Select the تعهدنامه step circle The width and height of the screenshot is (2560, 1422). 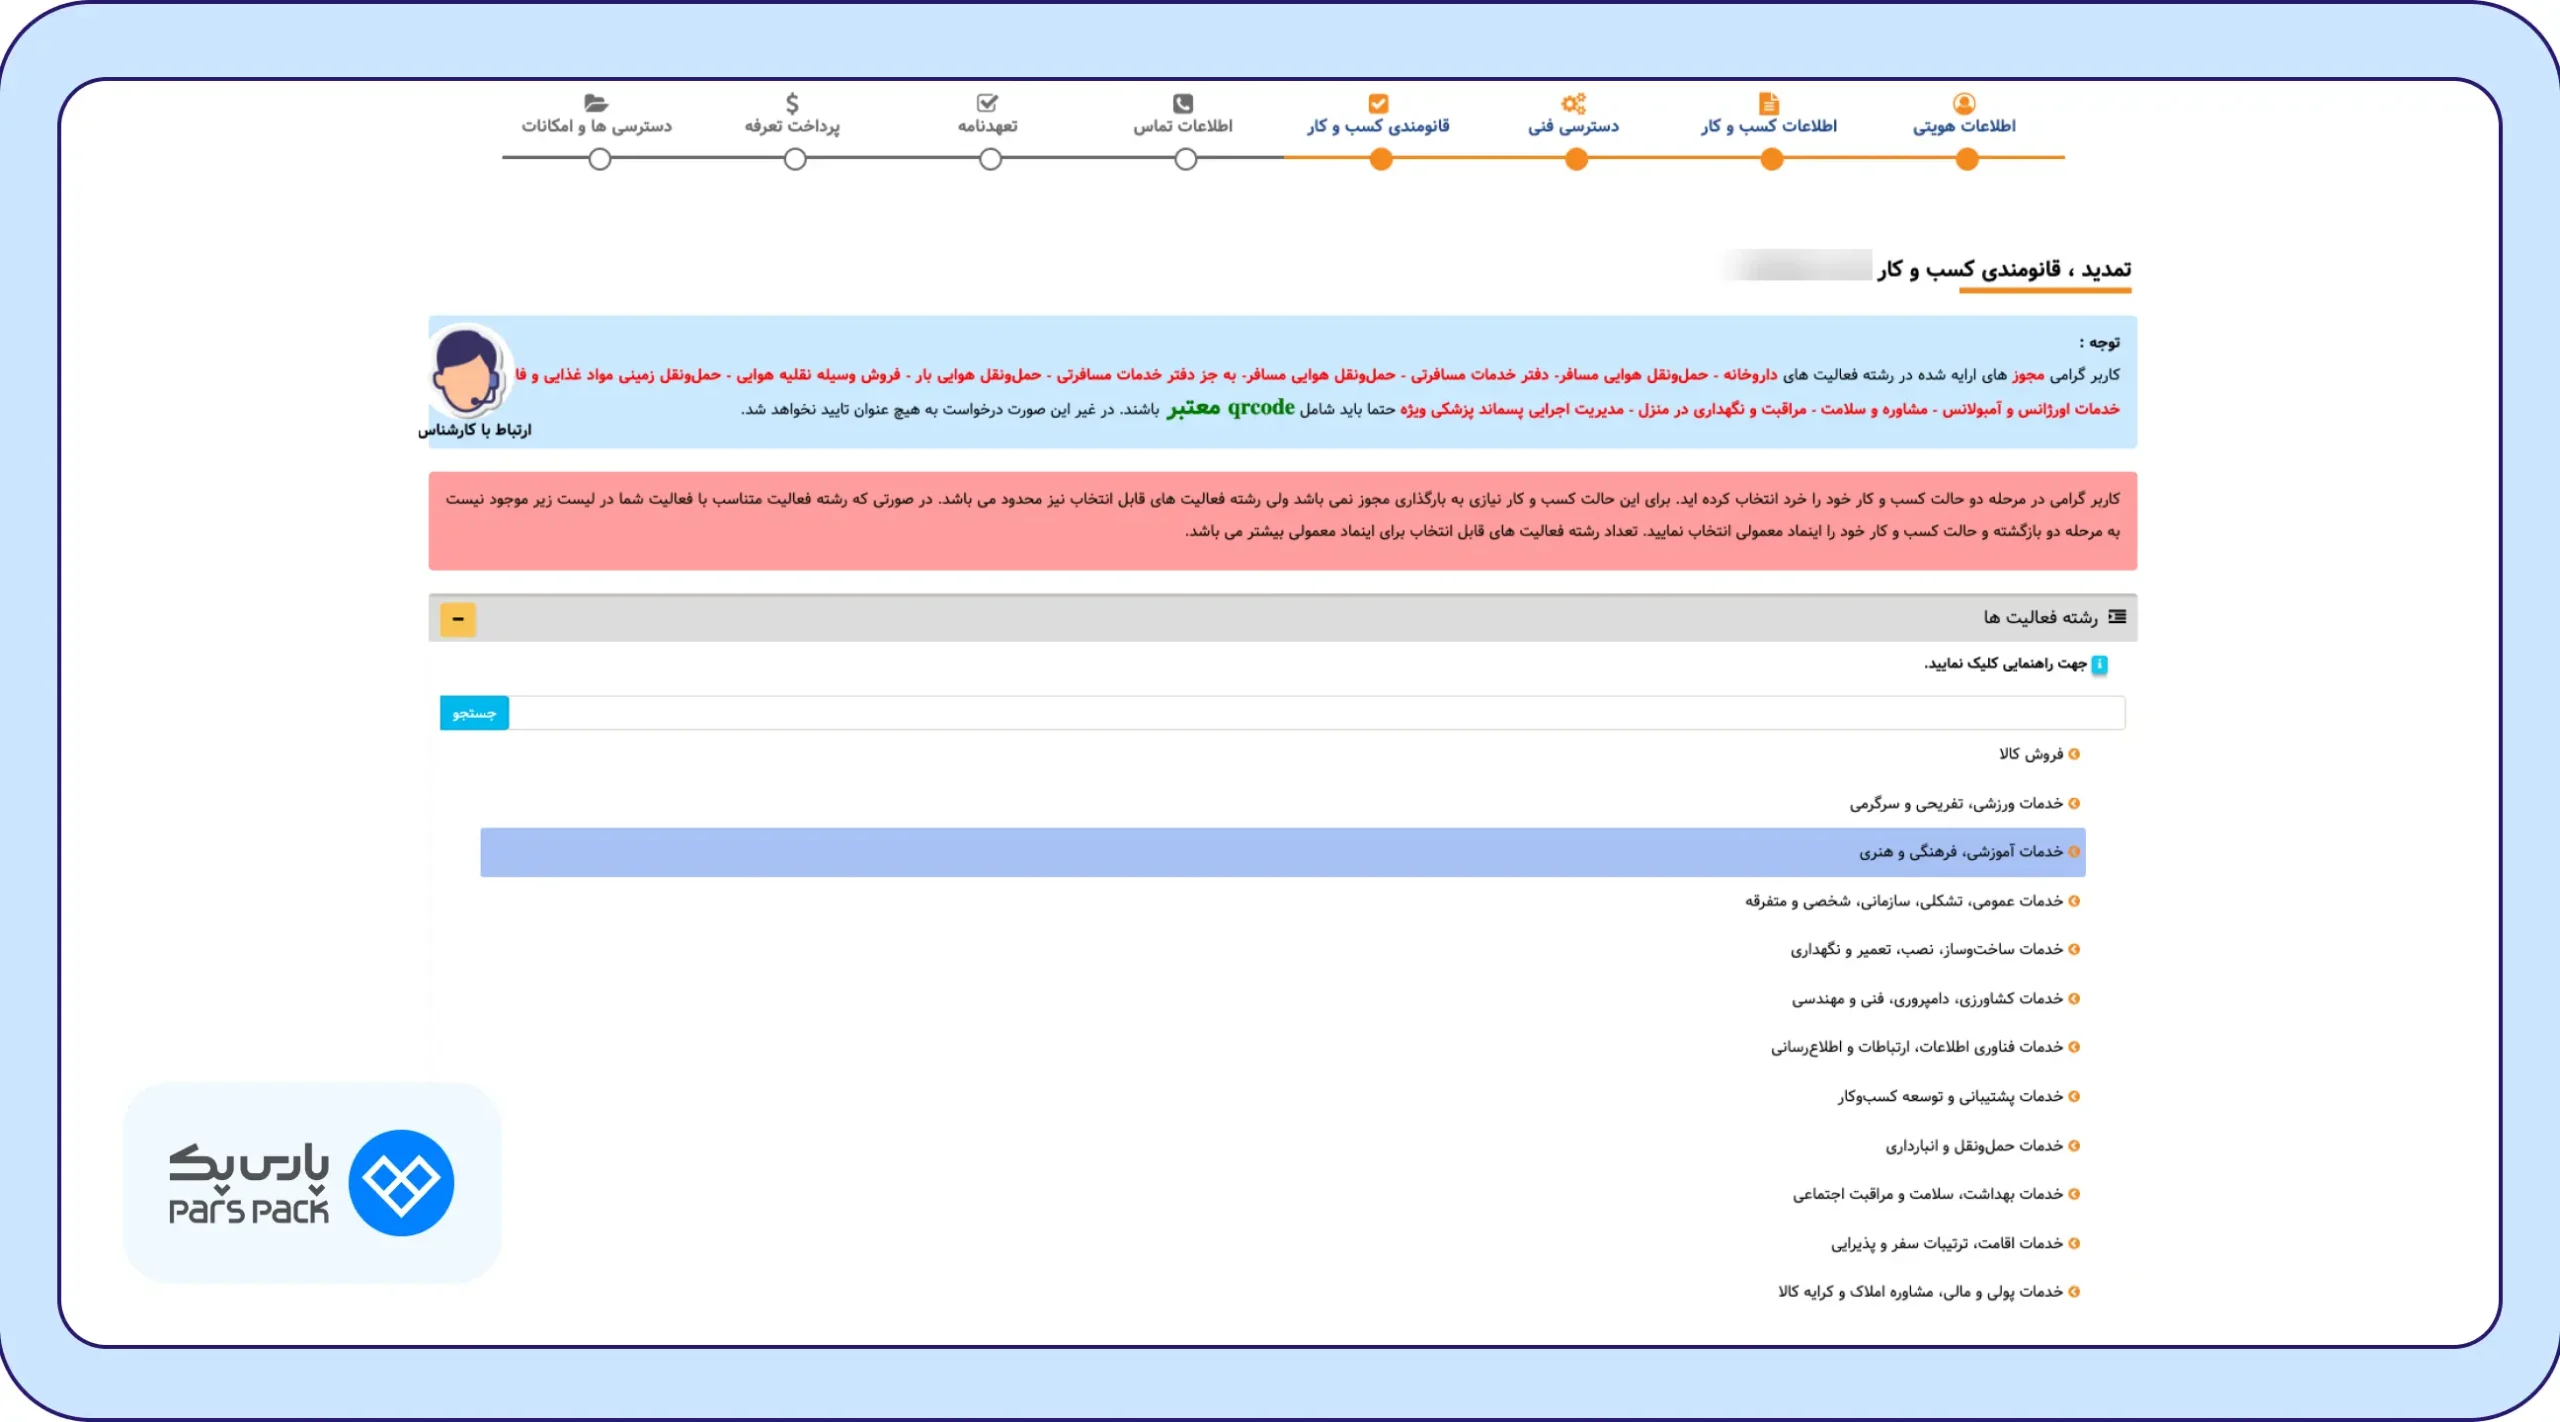[x=991, y=159]
